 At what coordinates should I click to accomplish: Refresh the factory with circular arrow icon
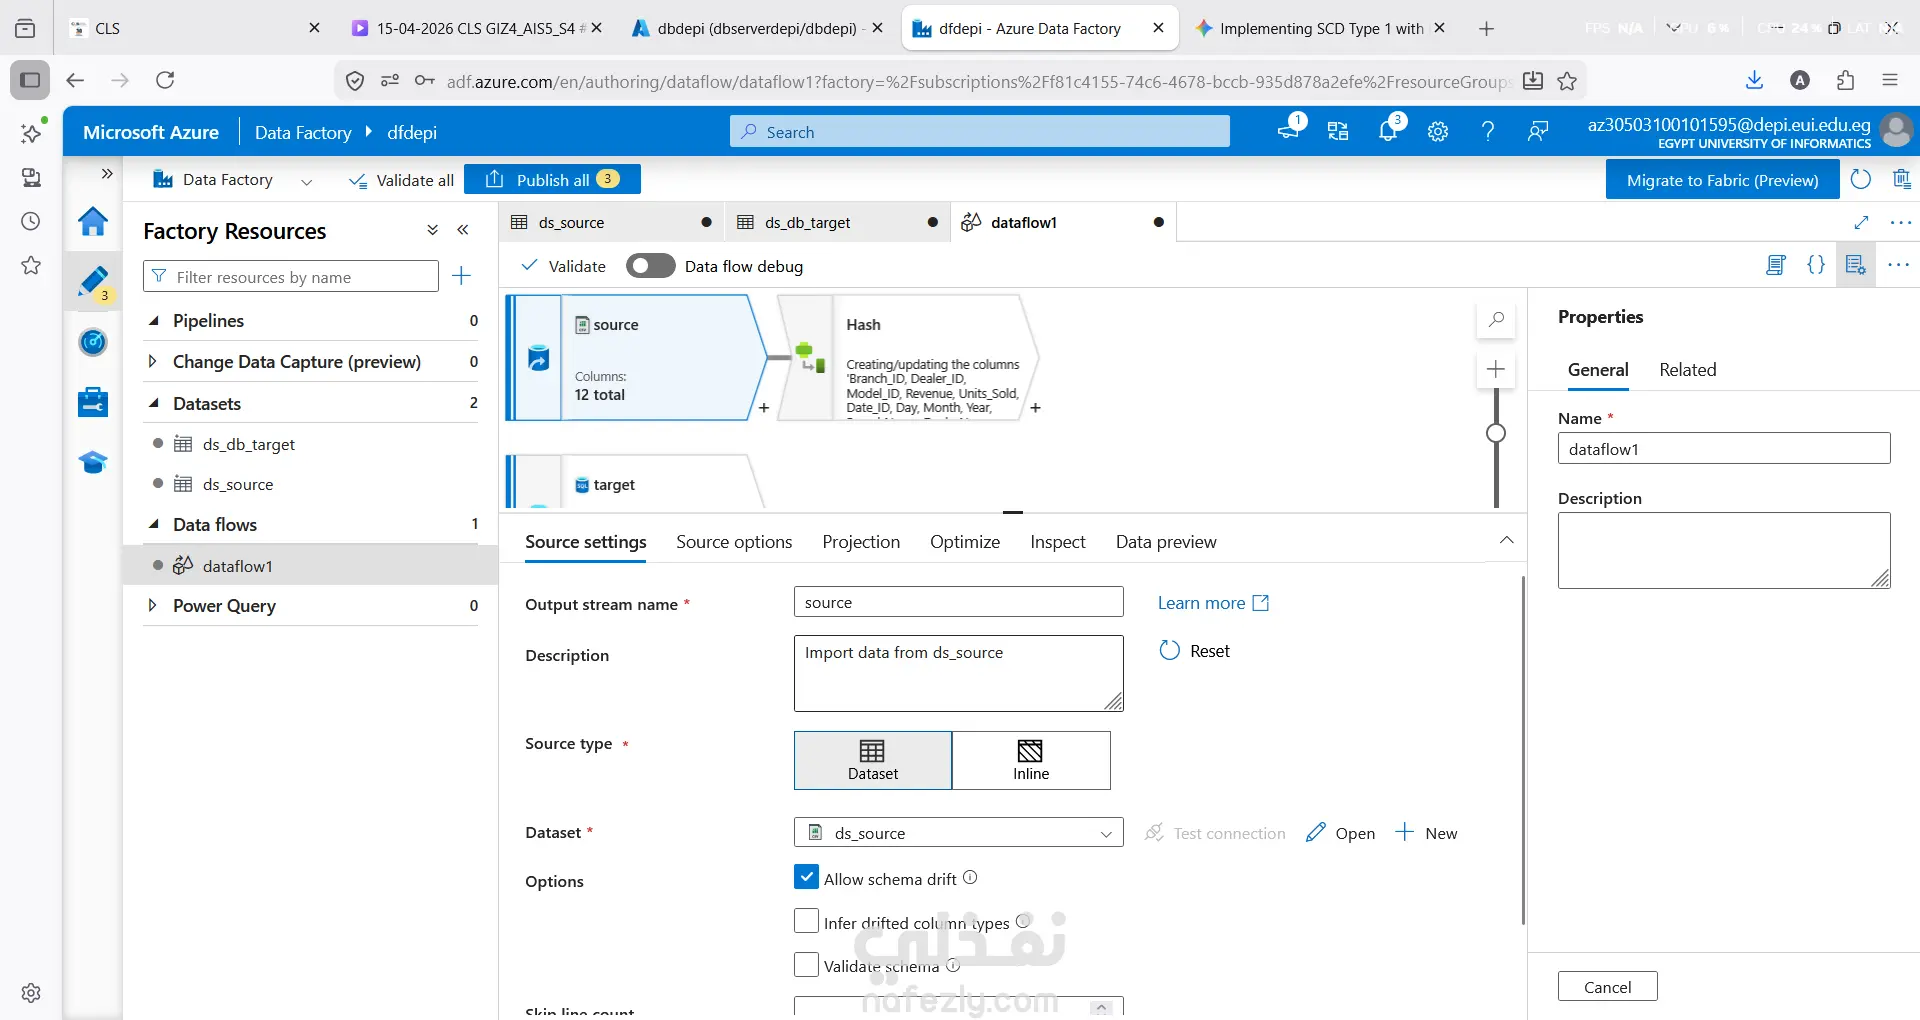click(1860, 179)
